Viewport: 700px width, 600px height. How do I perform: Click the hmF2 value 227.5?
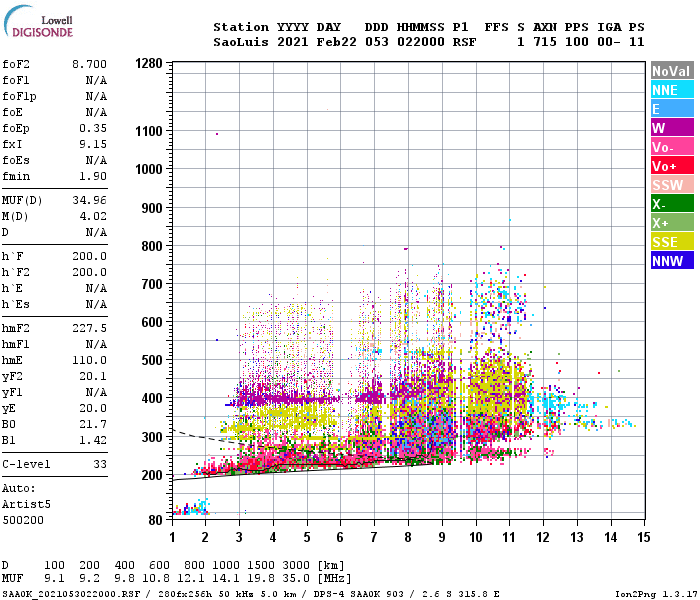(x=90, y=328)
